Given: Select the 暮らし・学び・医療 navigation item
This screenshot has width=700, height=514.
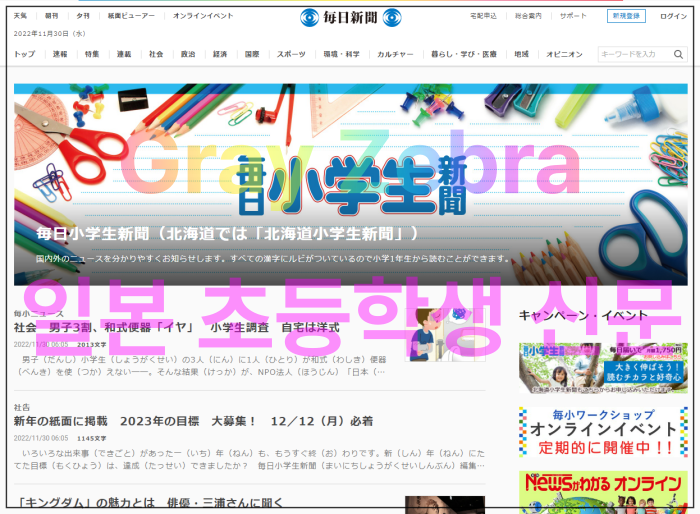Looking at the screenshot, I should pyautogui.click(x=464, y=54).
